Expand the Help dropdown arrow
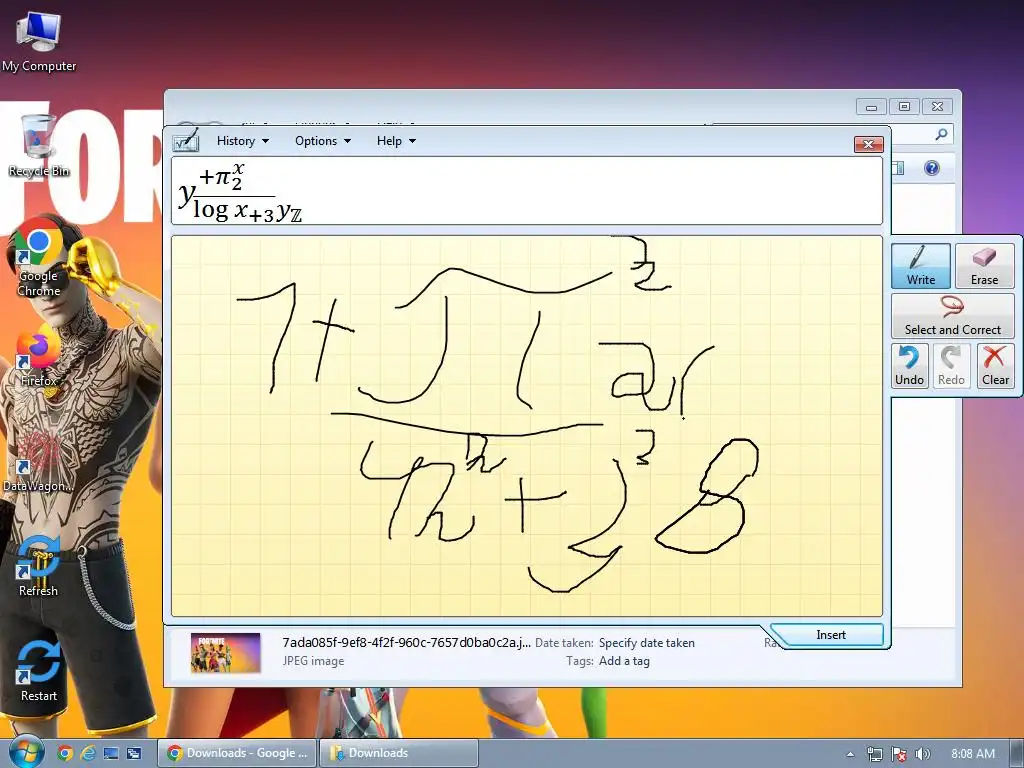The image size is (1024, 768). (412, 141)
